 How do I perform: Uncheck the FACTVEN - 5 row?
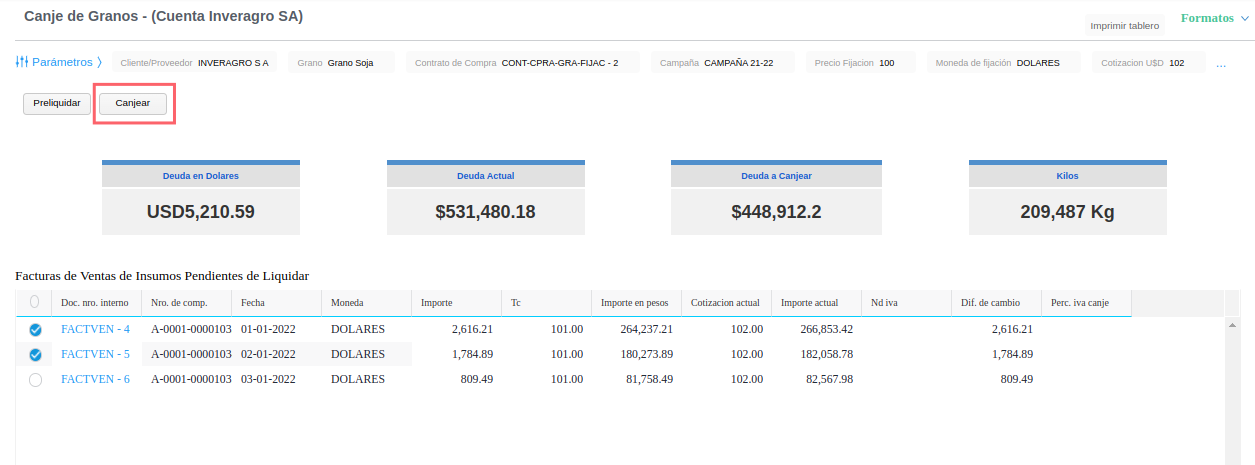pos(35,355)
